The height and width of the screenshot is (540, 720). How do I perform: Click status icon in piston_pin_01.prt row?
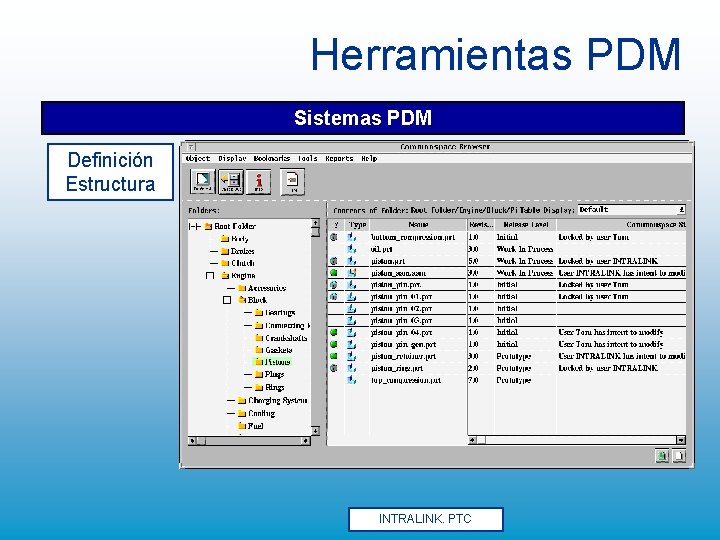[x=334, y=297]
